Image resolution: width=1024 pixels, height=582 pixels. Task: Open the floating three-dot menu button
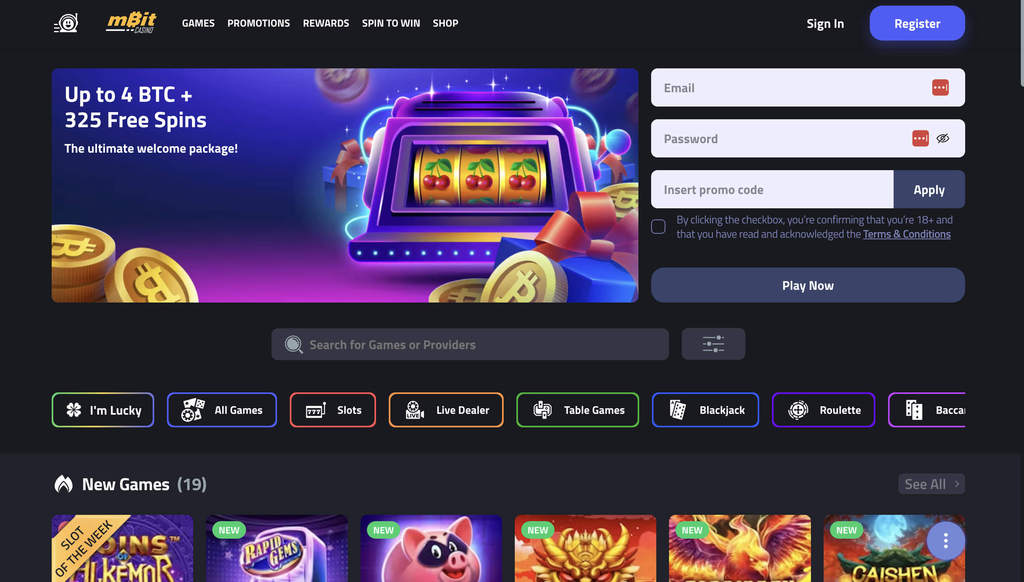945,540
